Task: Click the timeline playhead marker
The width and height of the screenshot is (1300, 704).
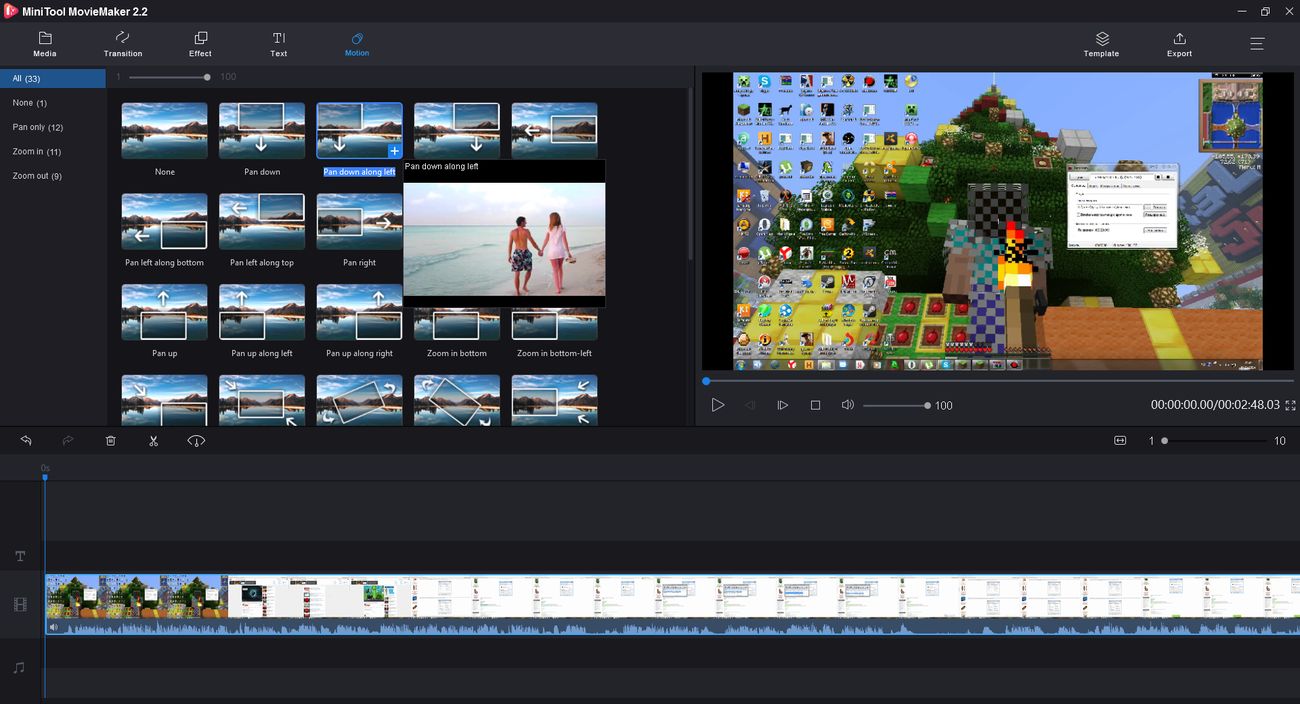Action: pos(44,477)
